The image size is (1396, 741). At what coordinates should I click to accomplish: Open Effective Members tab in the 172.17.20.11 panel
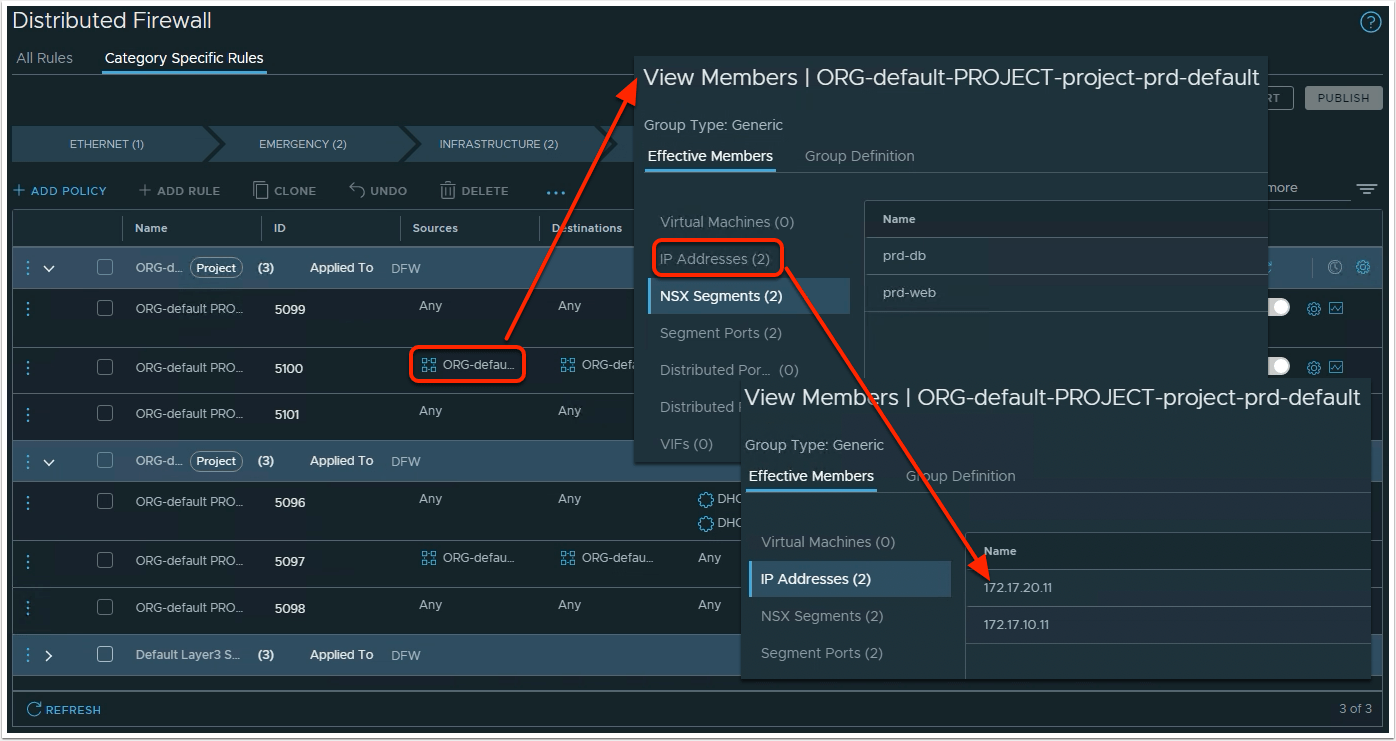point(811,476)
